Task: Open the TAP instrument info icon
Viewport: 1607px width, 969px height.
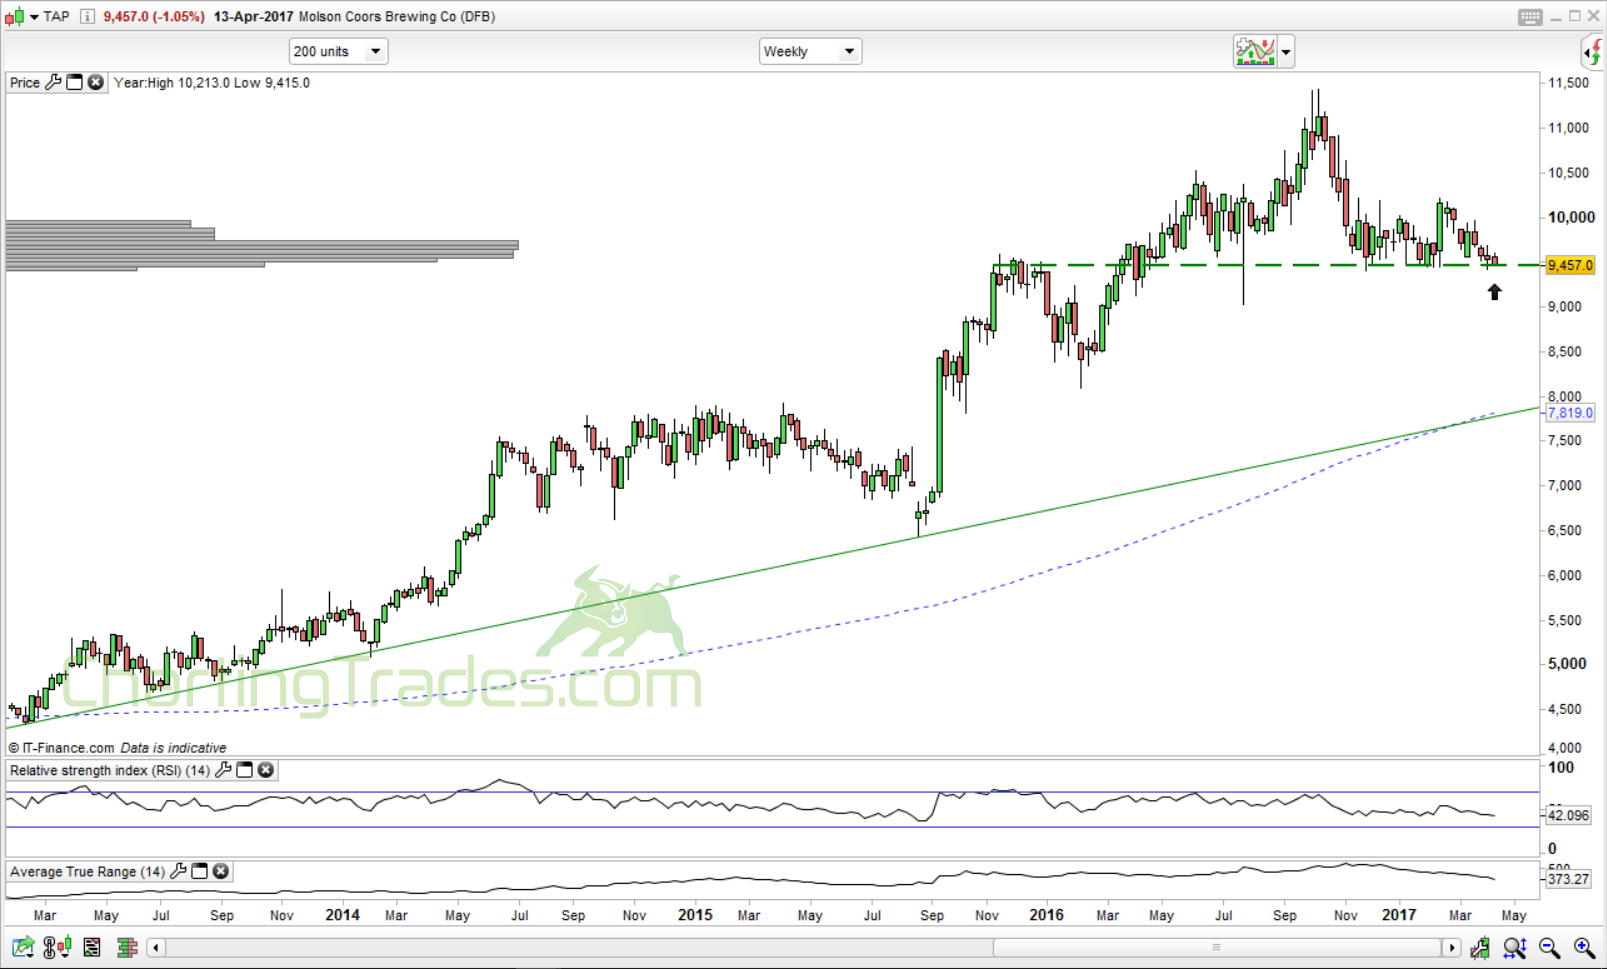Action: (x=87, y=16)
